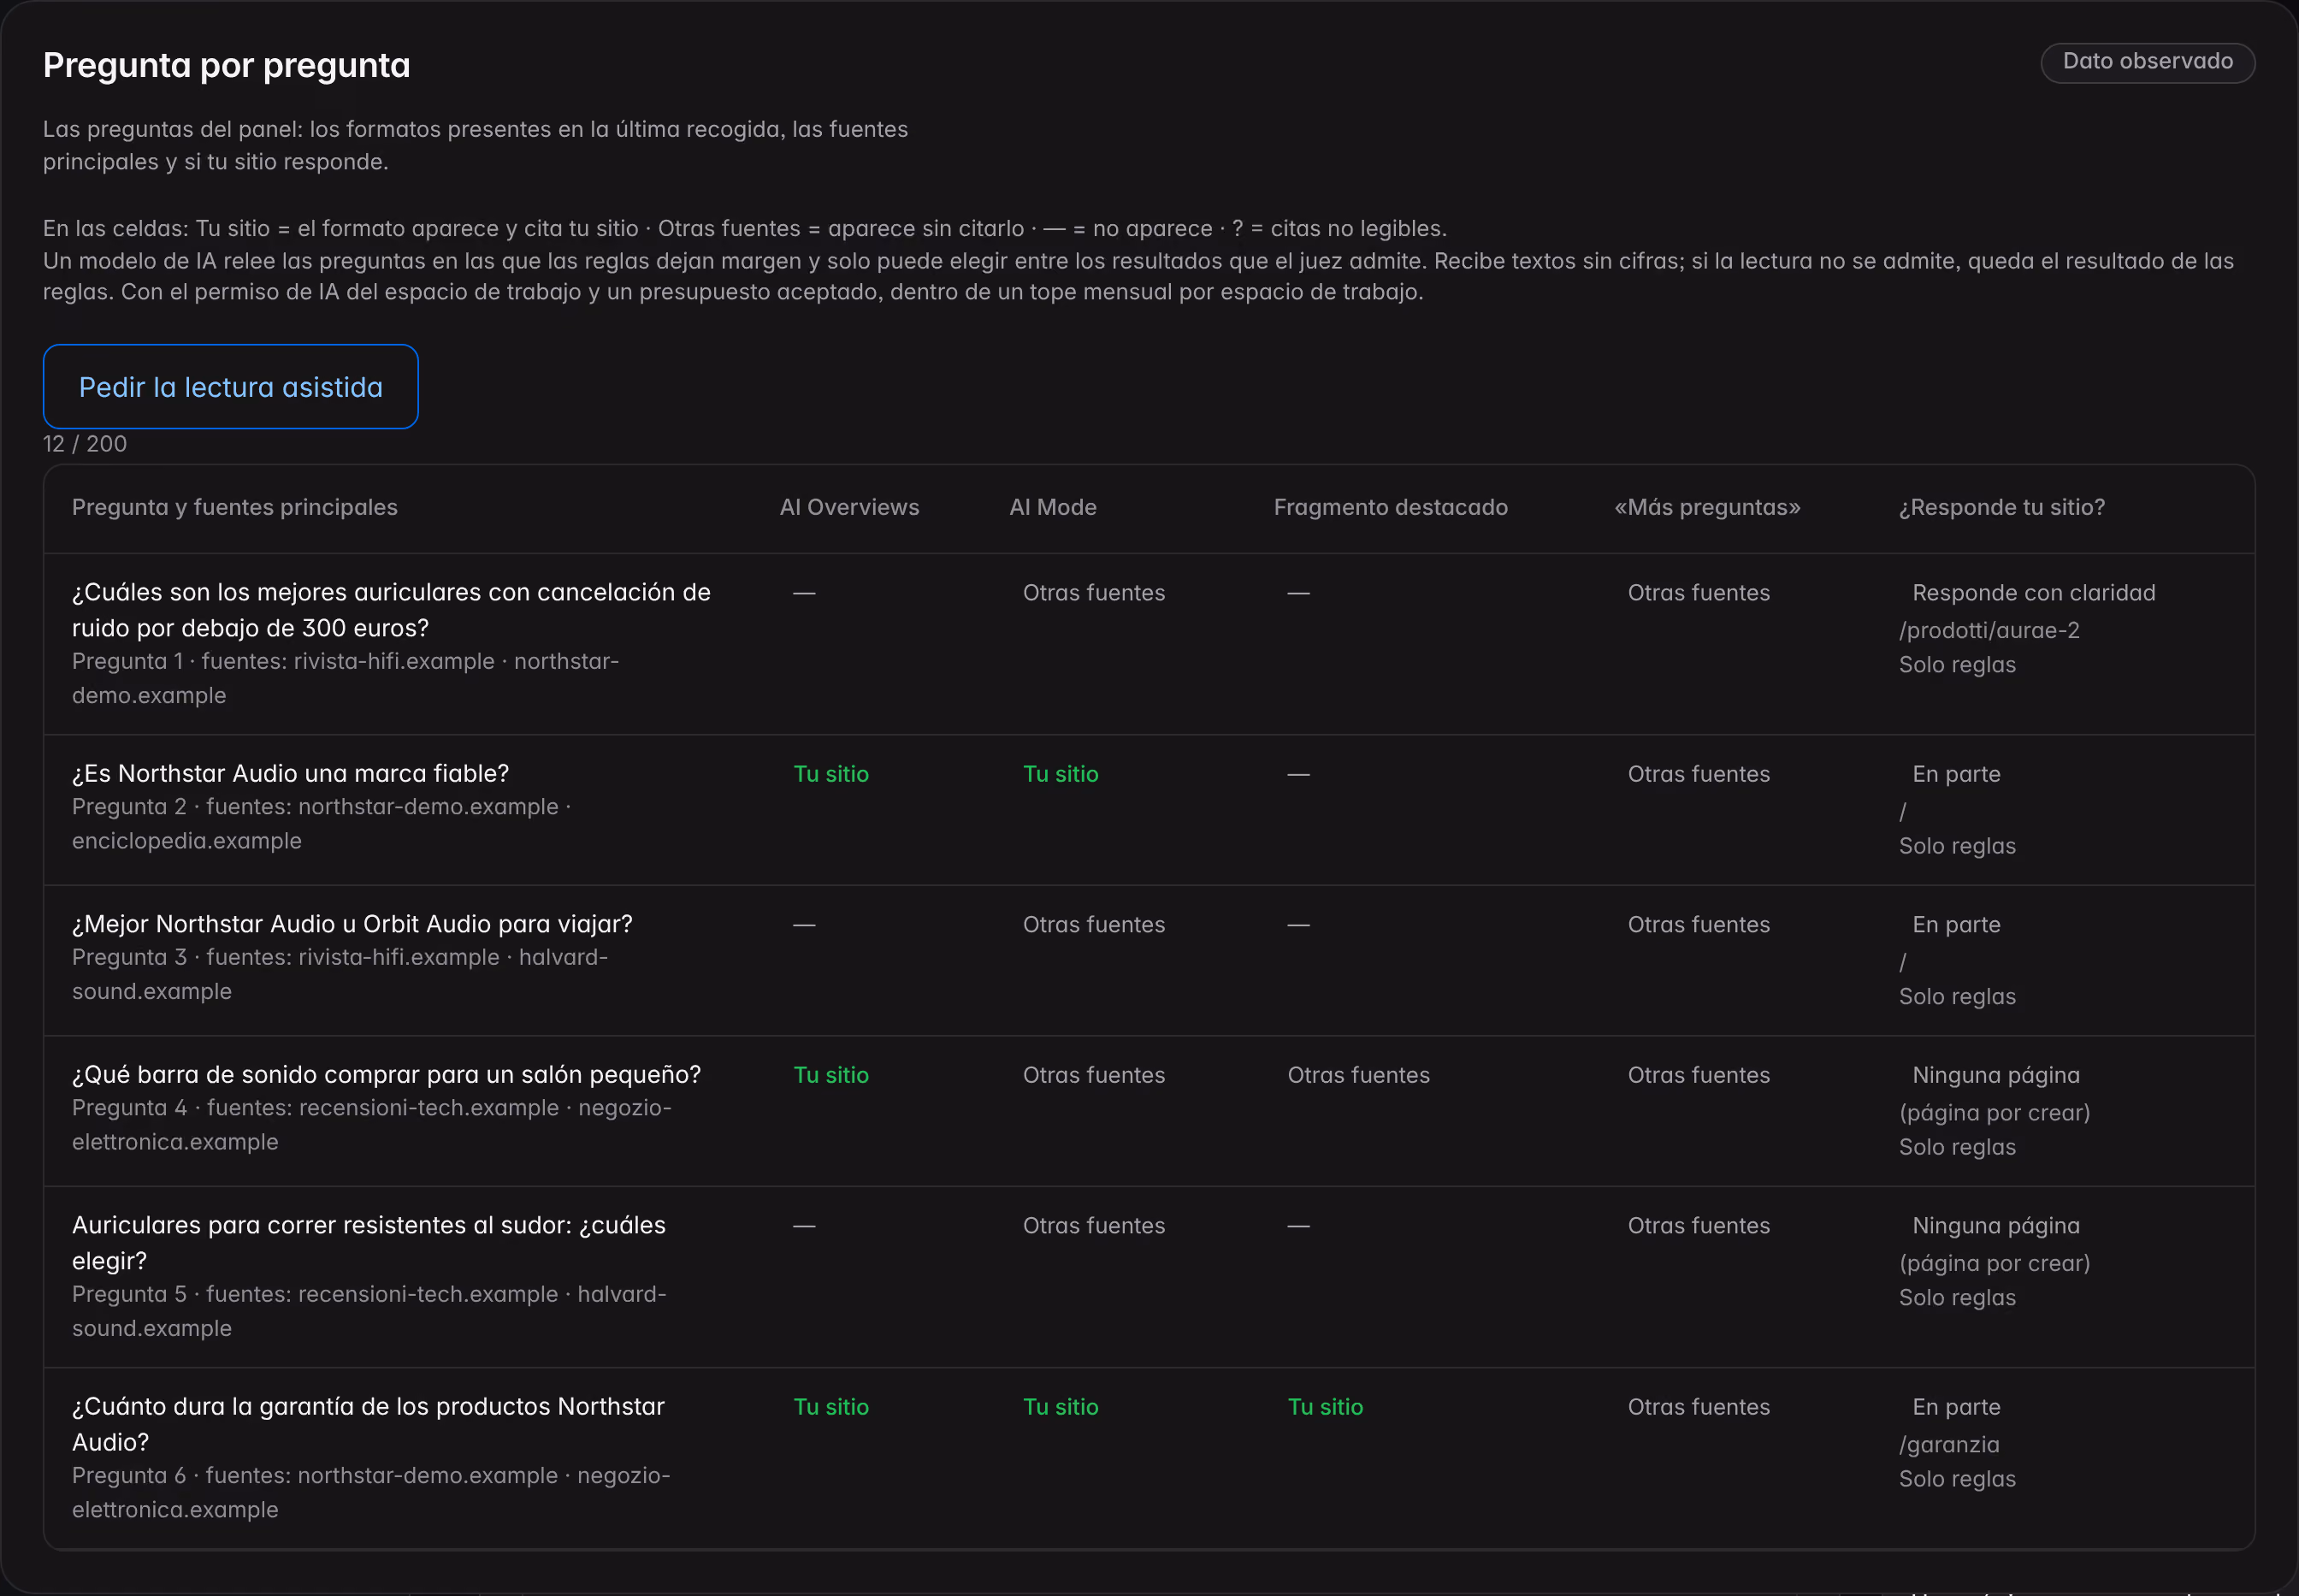The width and height of the screenshot is (2299, 1596).
Task: Click the 'Fragmento destacado' column header
Action: [1390, 508]
